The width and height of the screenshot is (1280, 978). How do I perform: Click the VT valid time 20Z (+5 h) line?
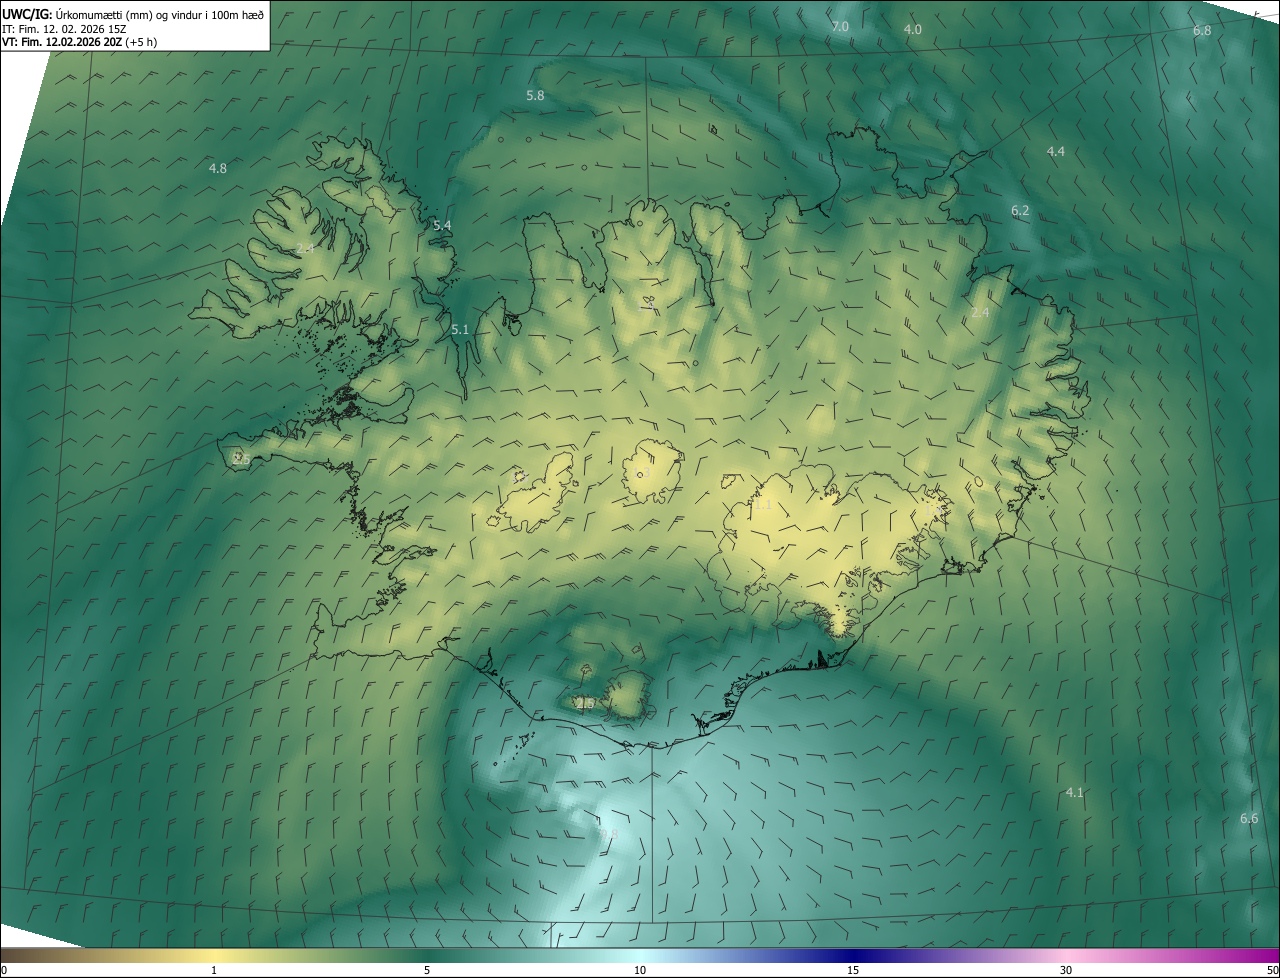(x=79, y=42)
